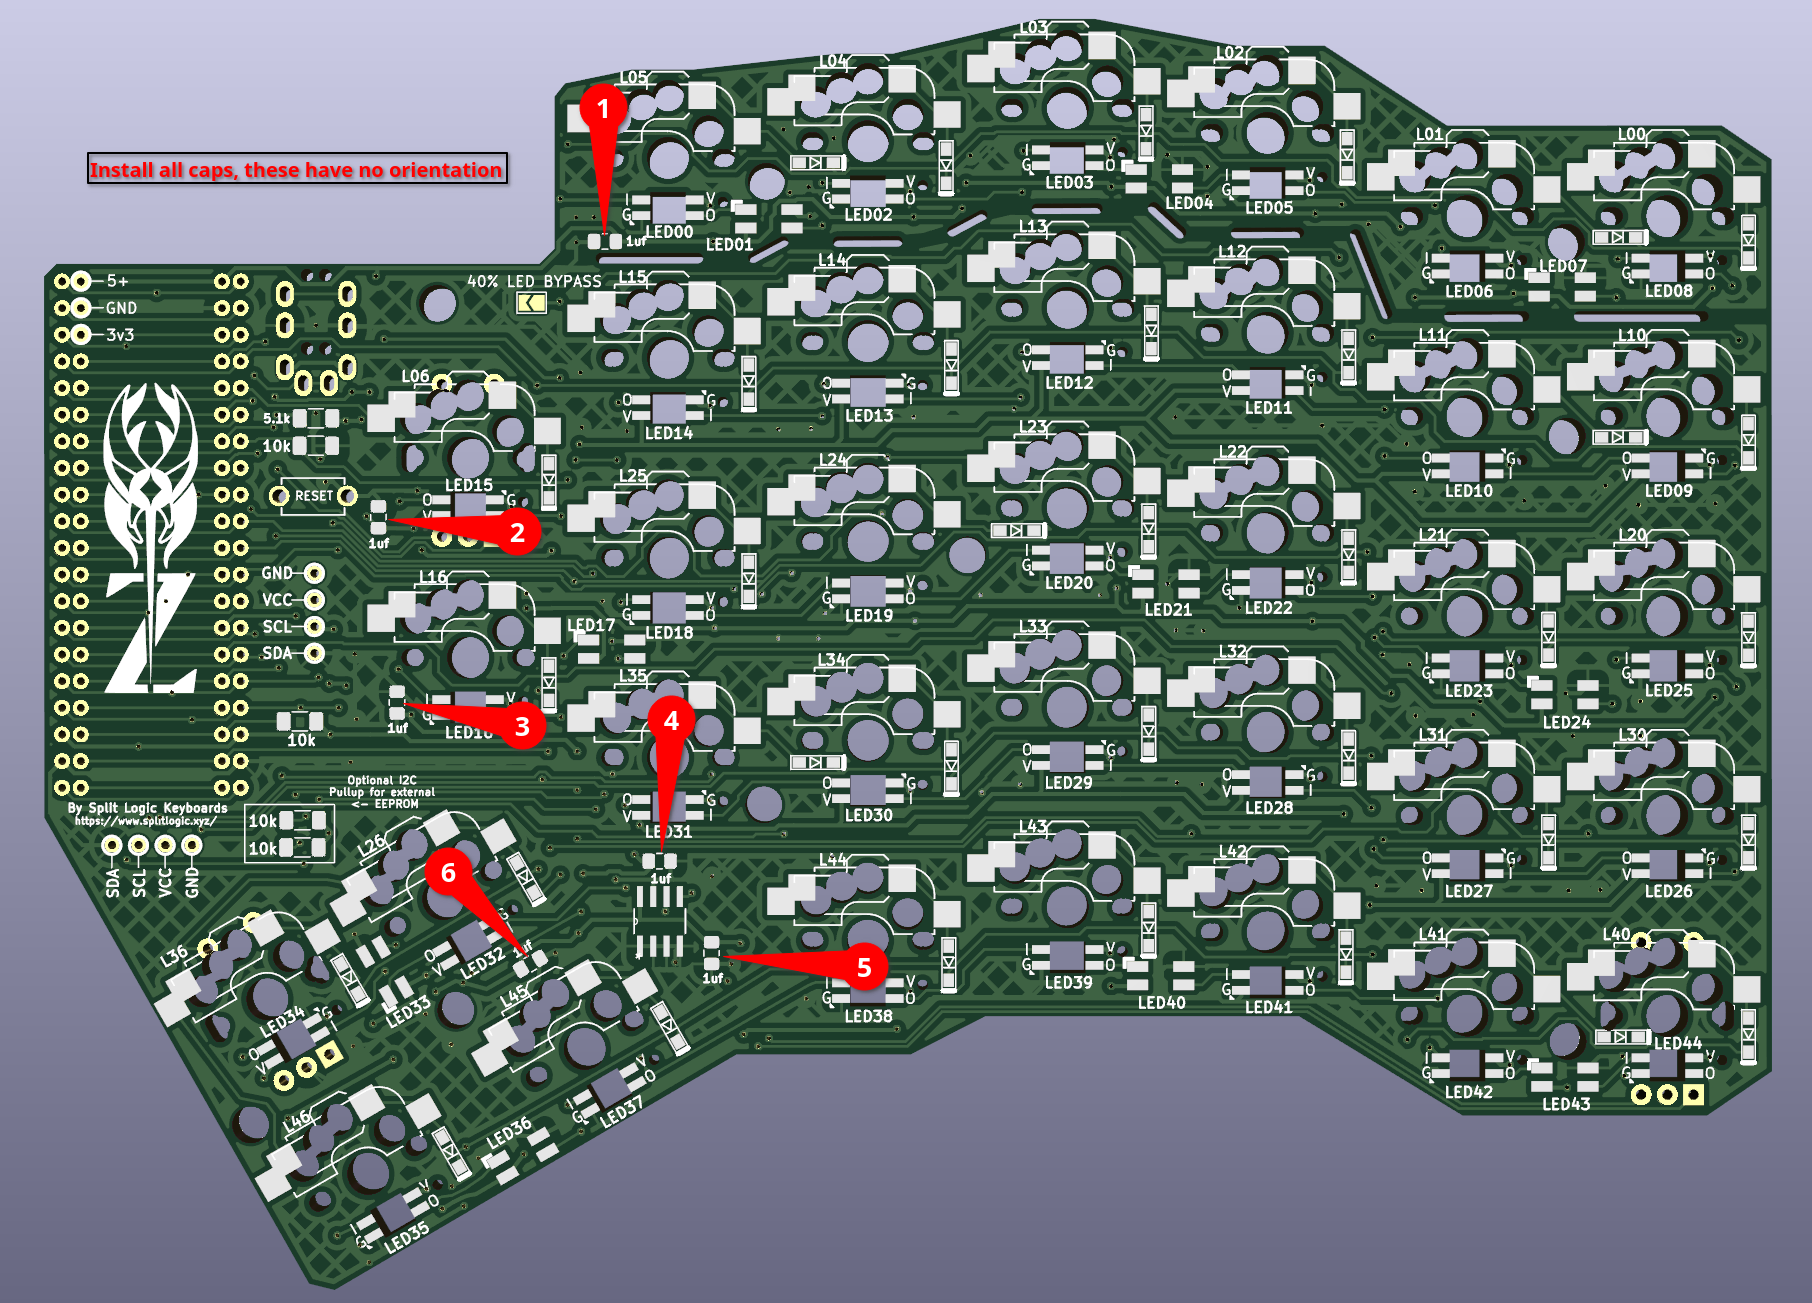Select the 40% LED BYPASS label
This screenshot has height=1303, width=1812.
tap(534, 281)
